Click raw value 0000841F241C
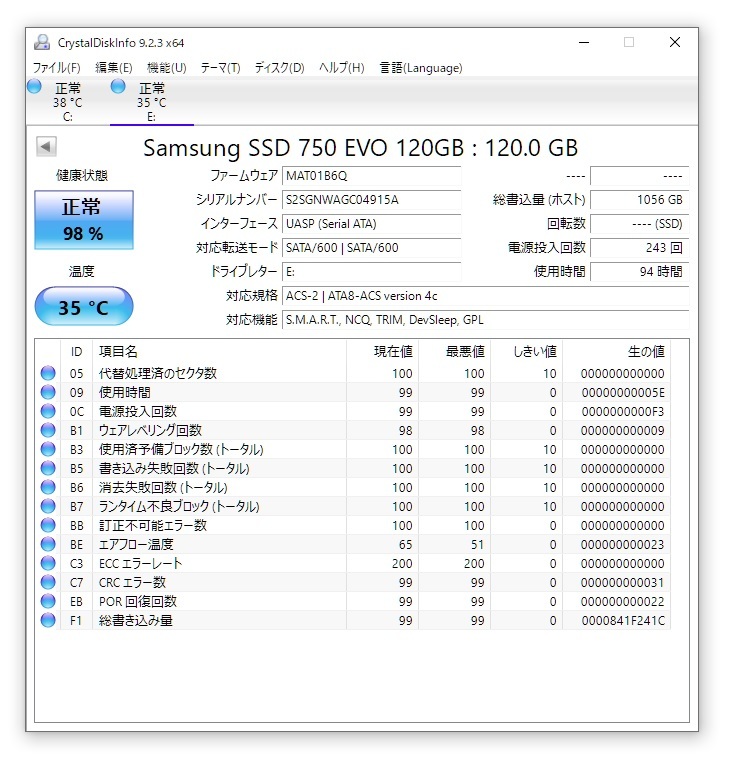The width and height of the screenshot is (732, 780). (623, 620)
